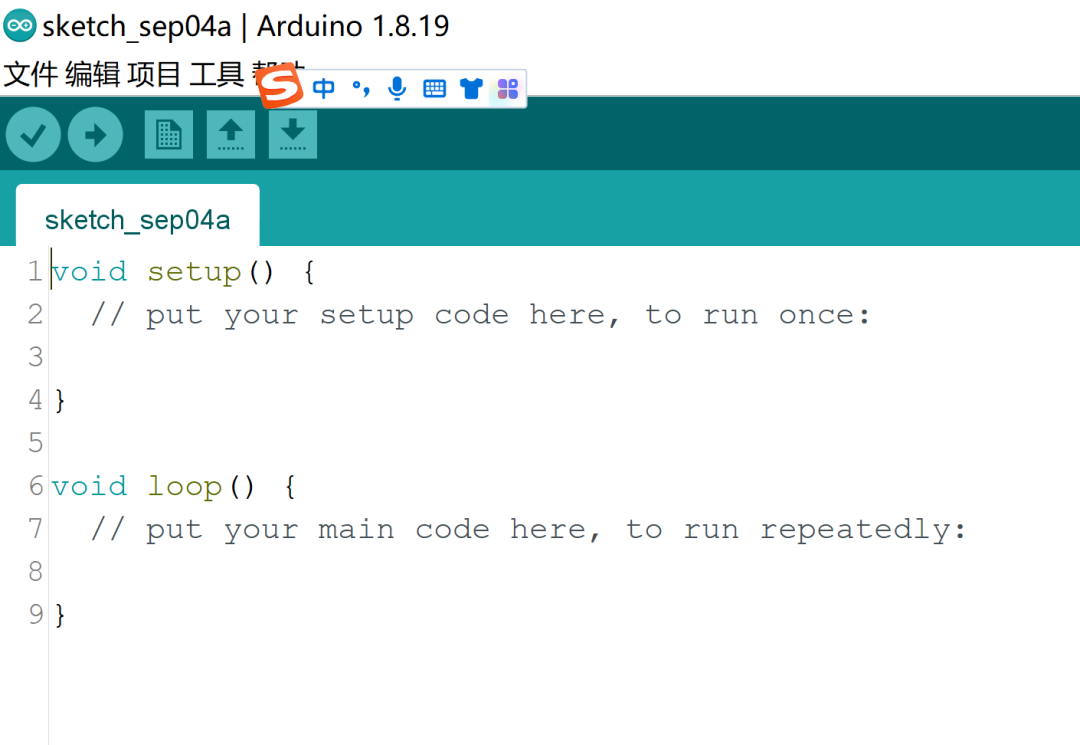Open the Sogou toolbox grid icon
The width and height of the screenshot is (1080, 745).
pos(508,88)
